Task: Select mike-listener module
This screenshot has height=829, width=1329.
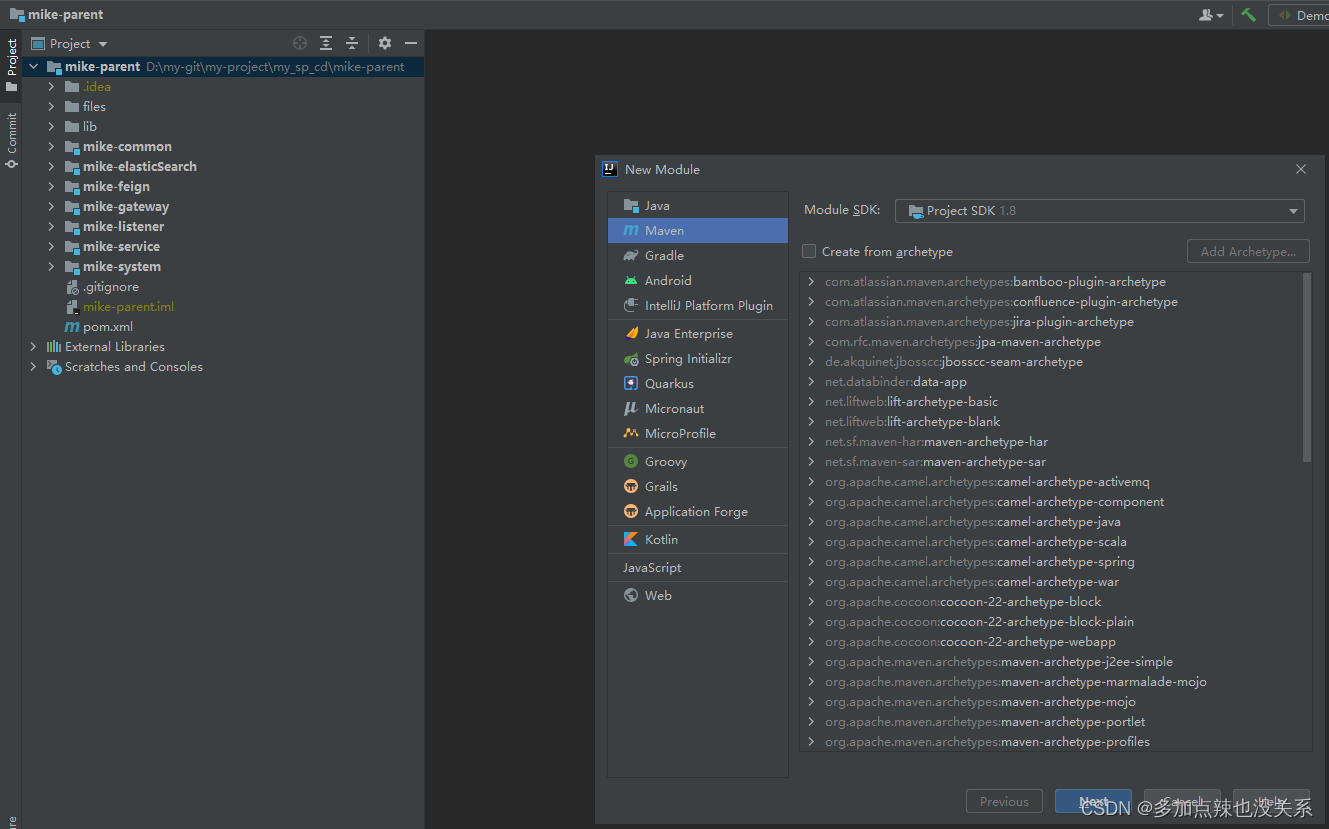Action: point(124,226)
